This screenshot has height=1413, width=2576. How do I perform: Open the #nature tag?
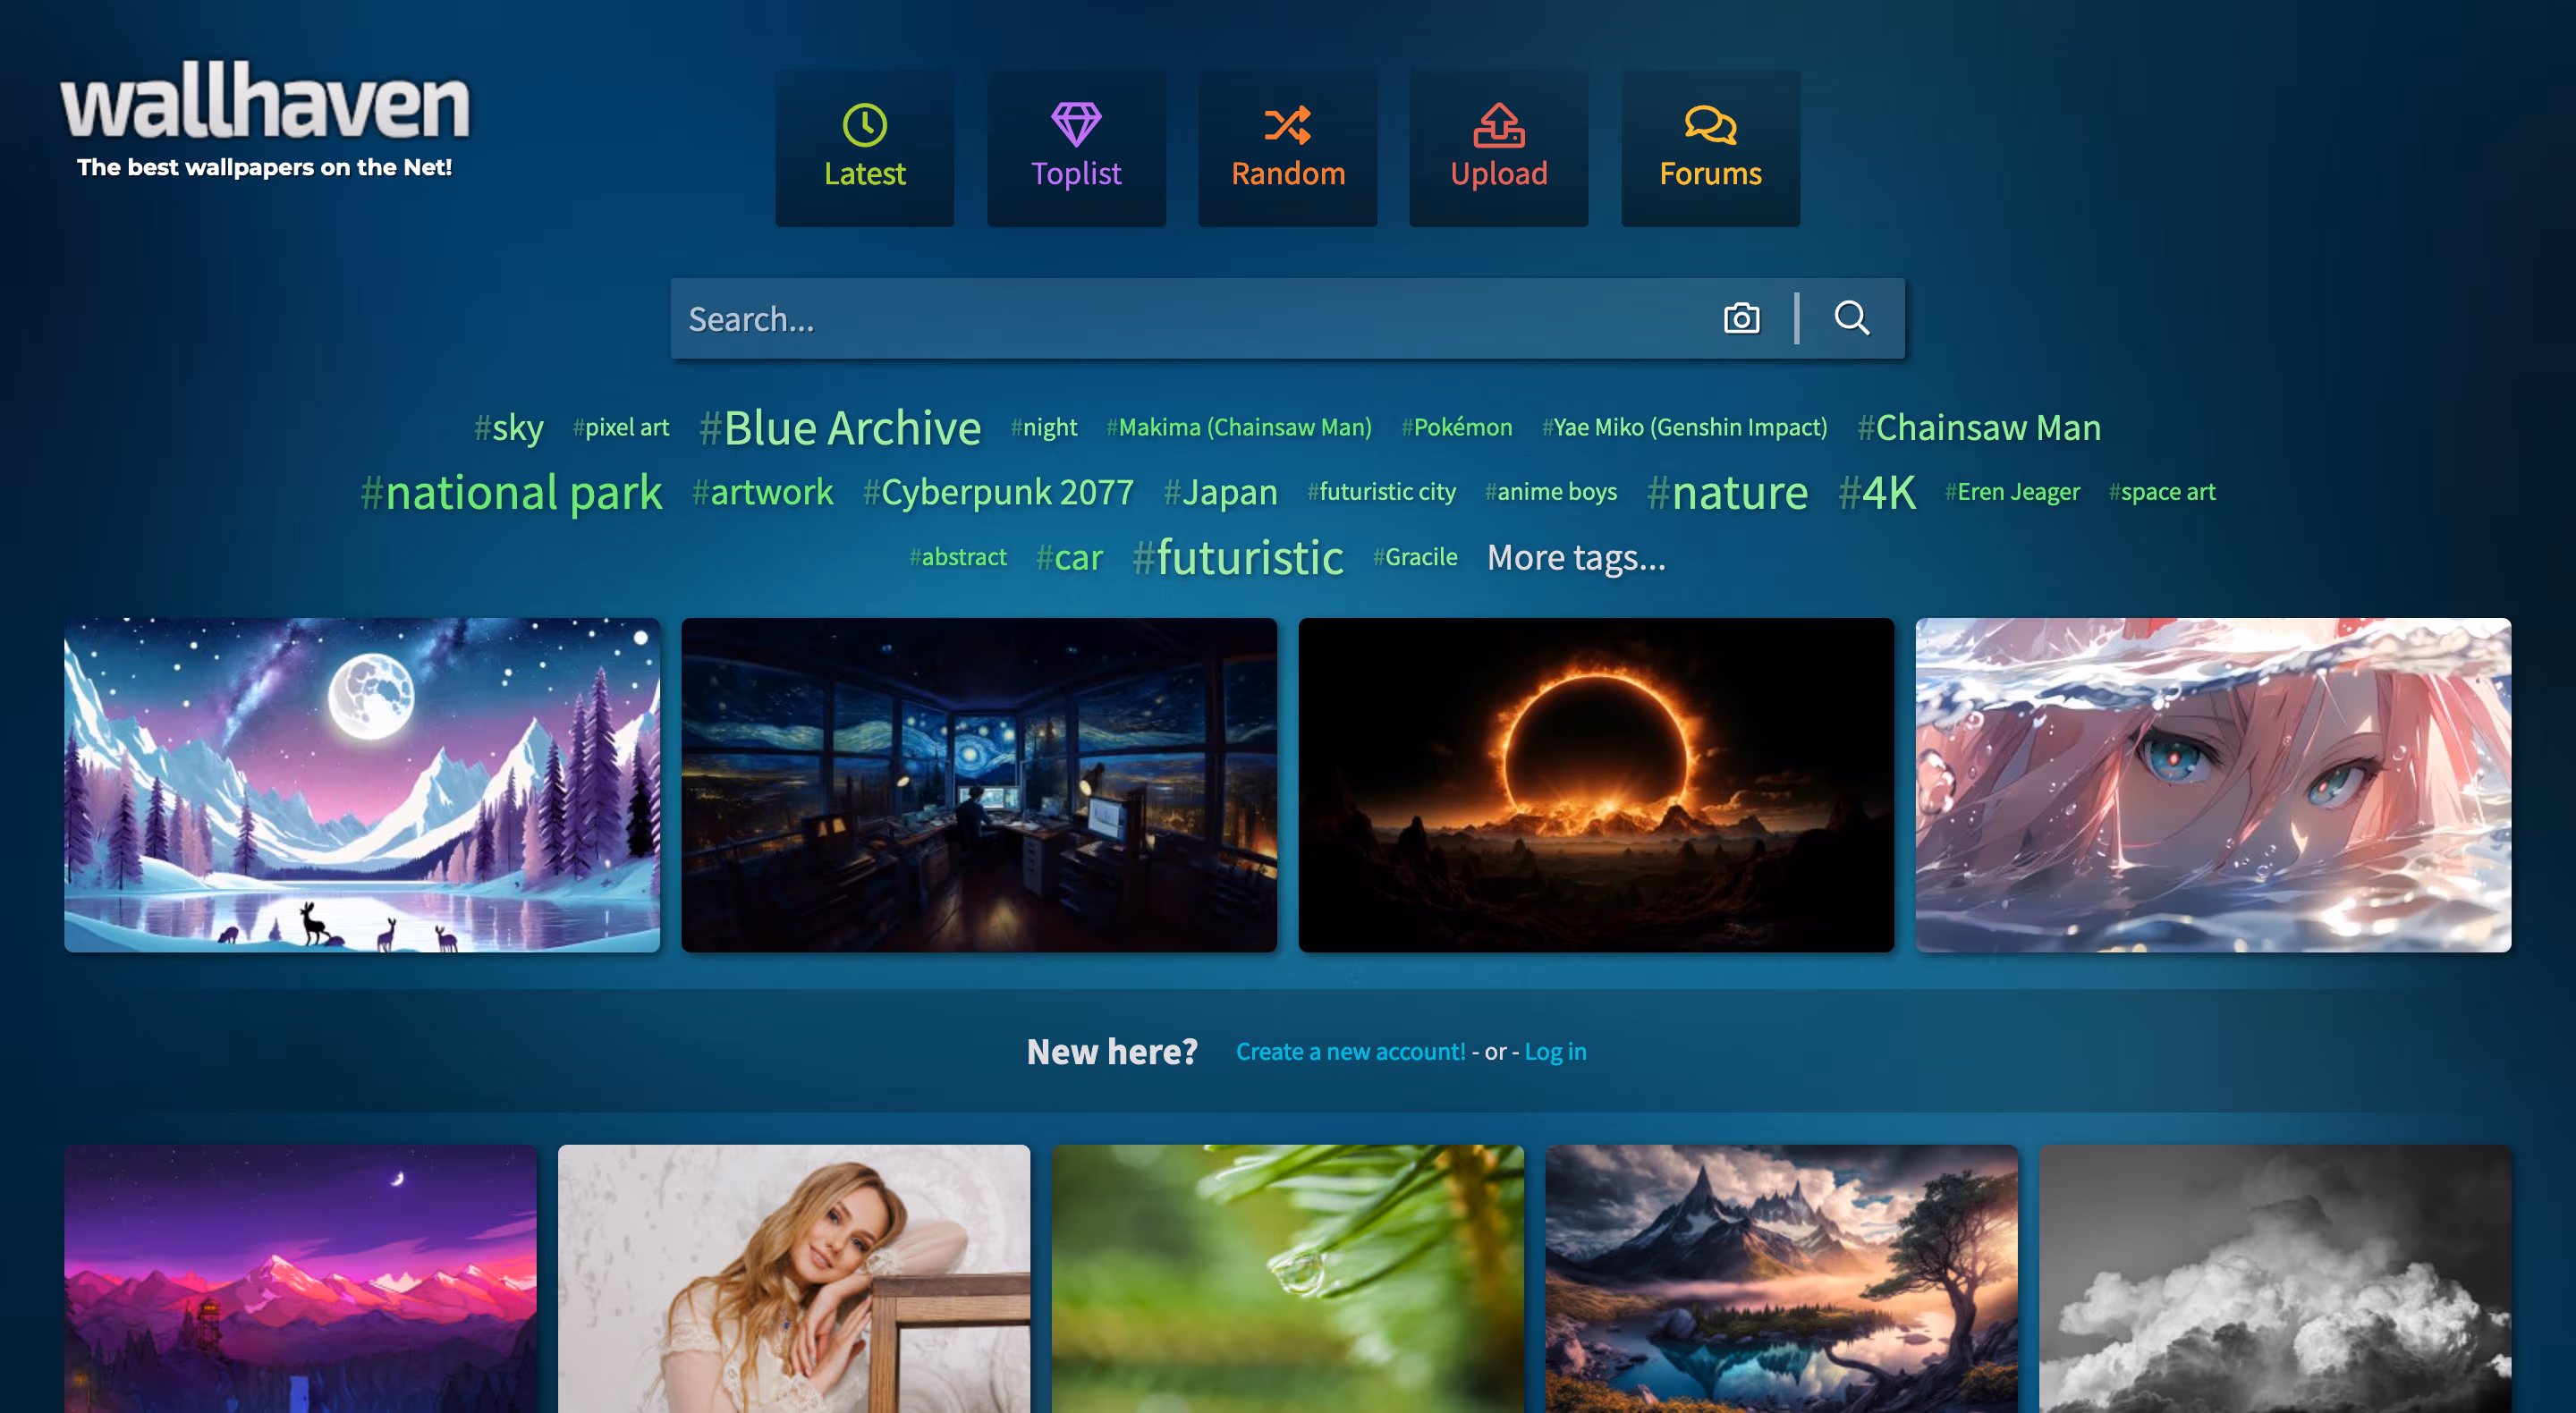coord(1727,493)
